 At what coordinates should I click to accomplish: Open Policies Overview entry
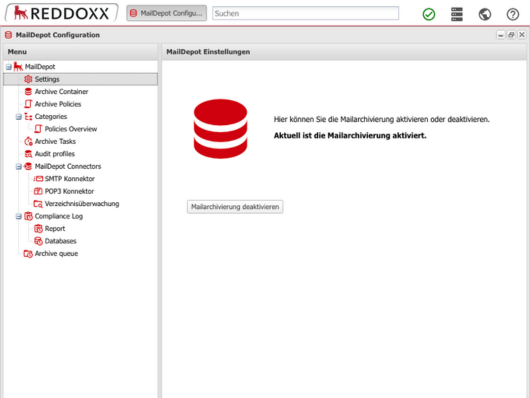[71, 129]
